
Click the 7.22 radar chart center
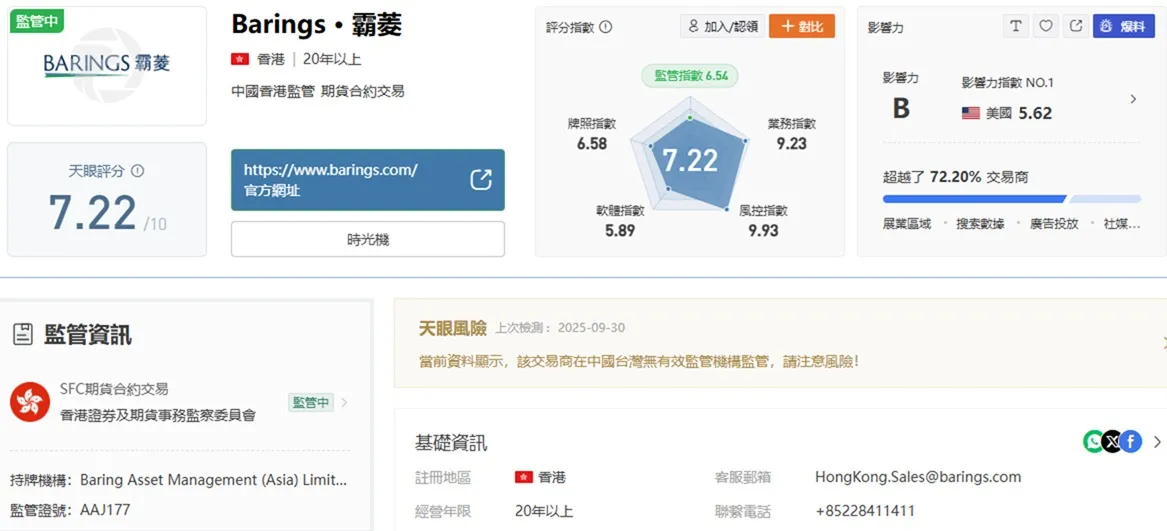coord(690,160)
